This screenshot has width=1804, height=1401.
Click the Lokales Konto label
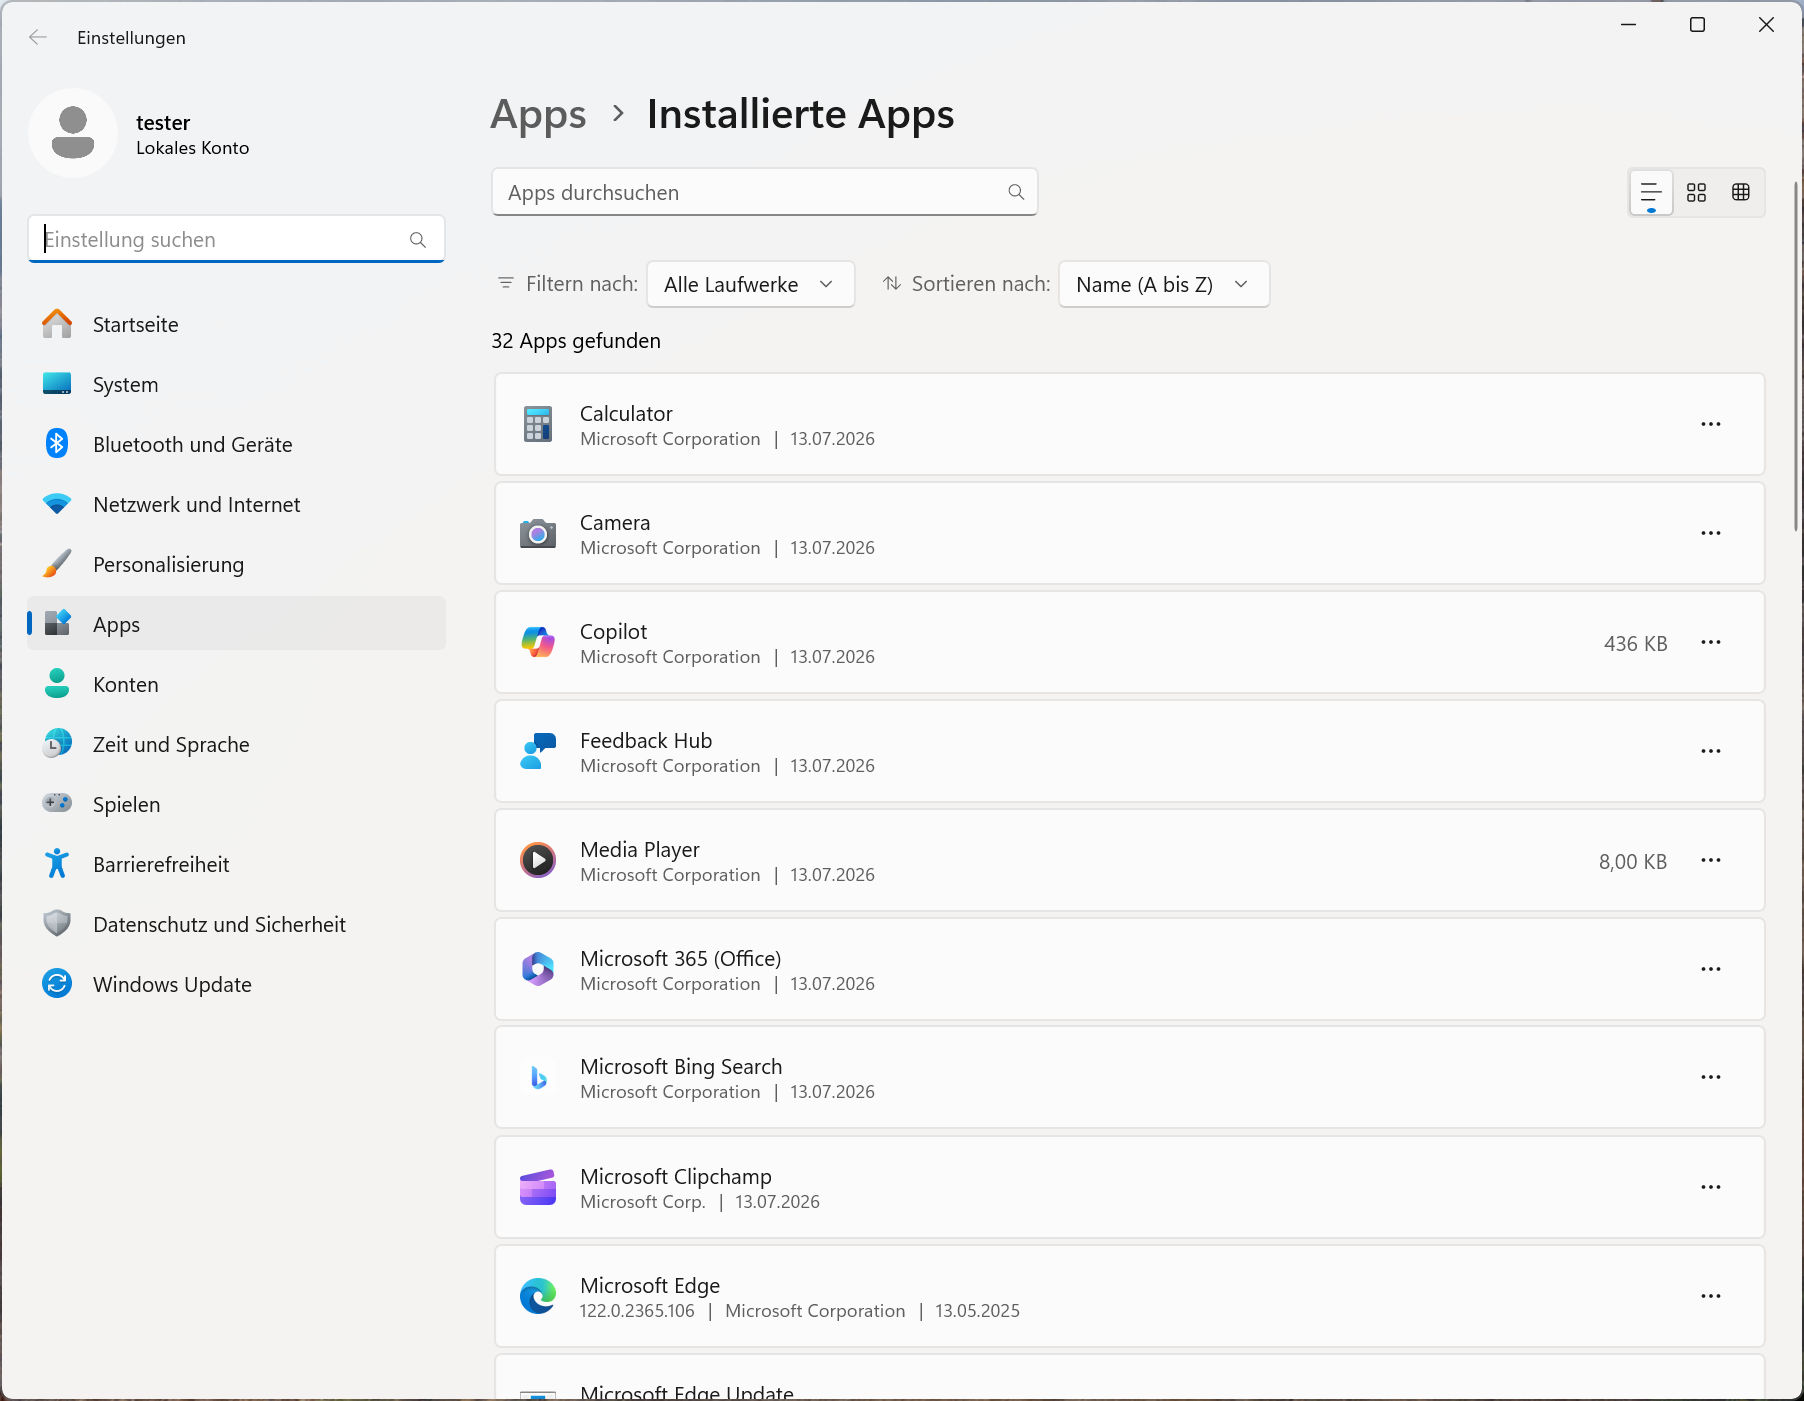point(193,148)
